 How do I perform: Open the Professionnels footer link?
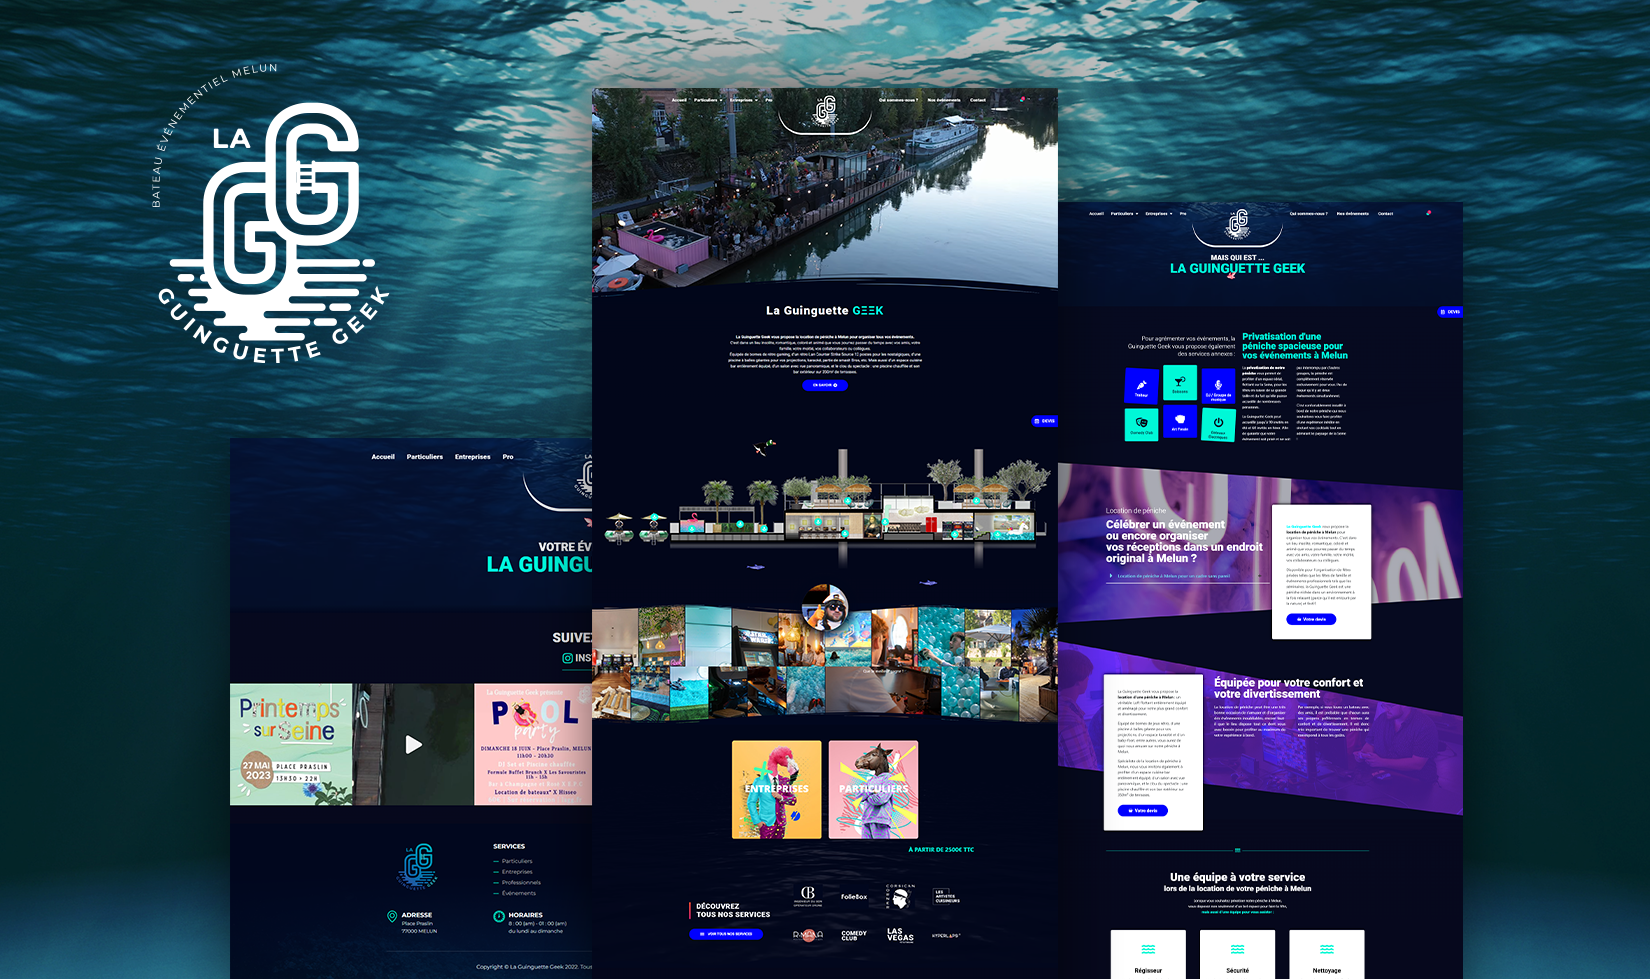[521, 882]
